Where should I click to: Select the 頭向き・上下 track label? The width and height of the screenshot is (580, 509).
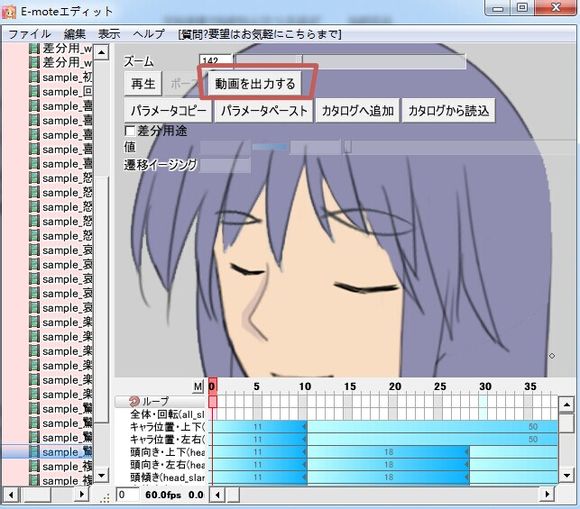[167, 452]
